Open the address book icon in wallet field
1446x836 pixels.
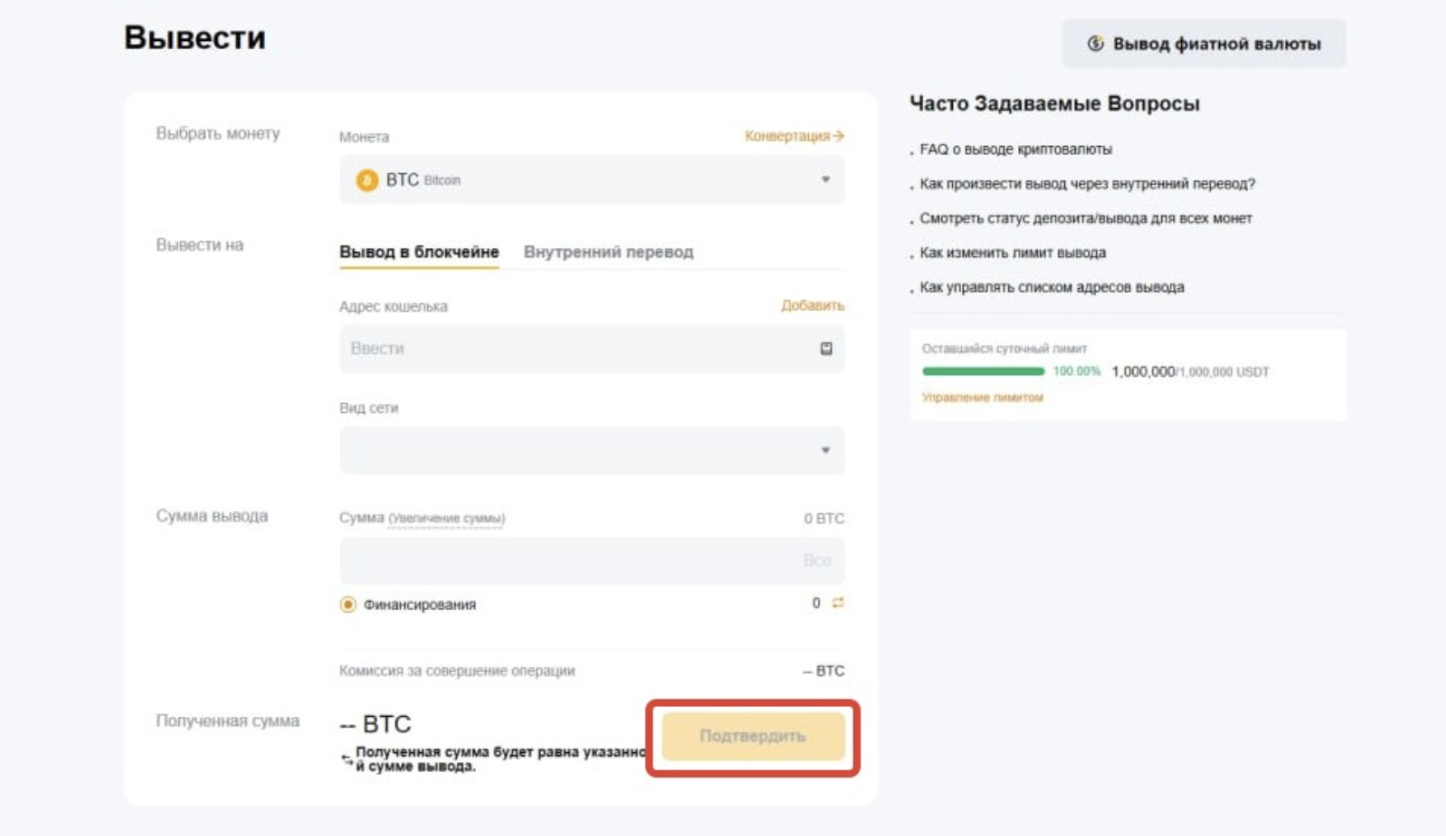(826, 349)
